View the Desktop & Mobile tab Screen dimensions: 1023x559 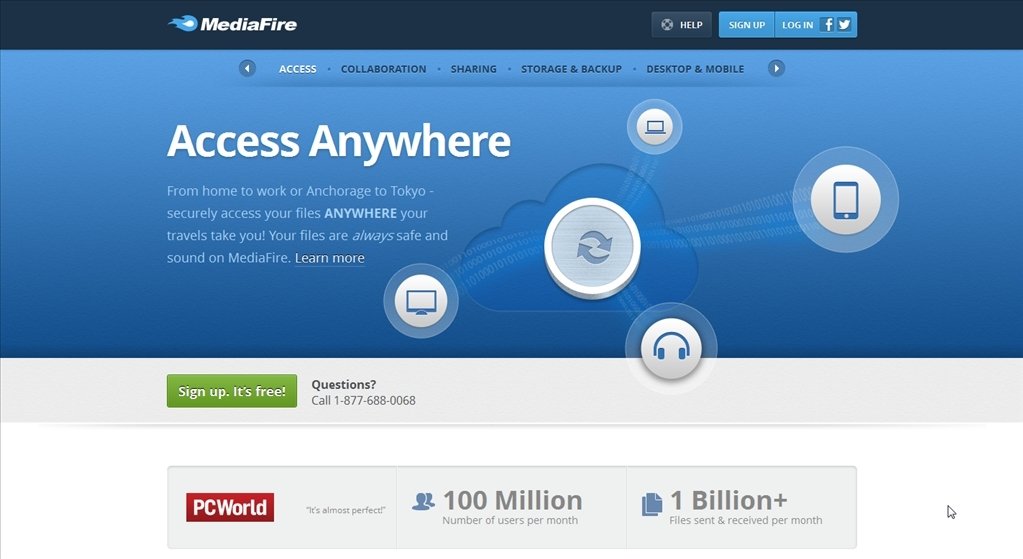point(695,69)
